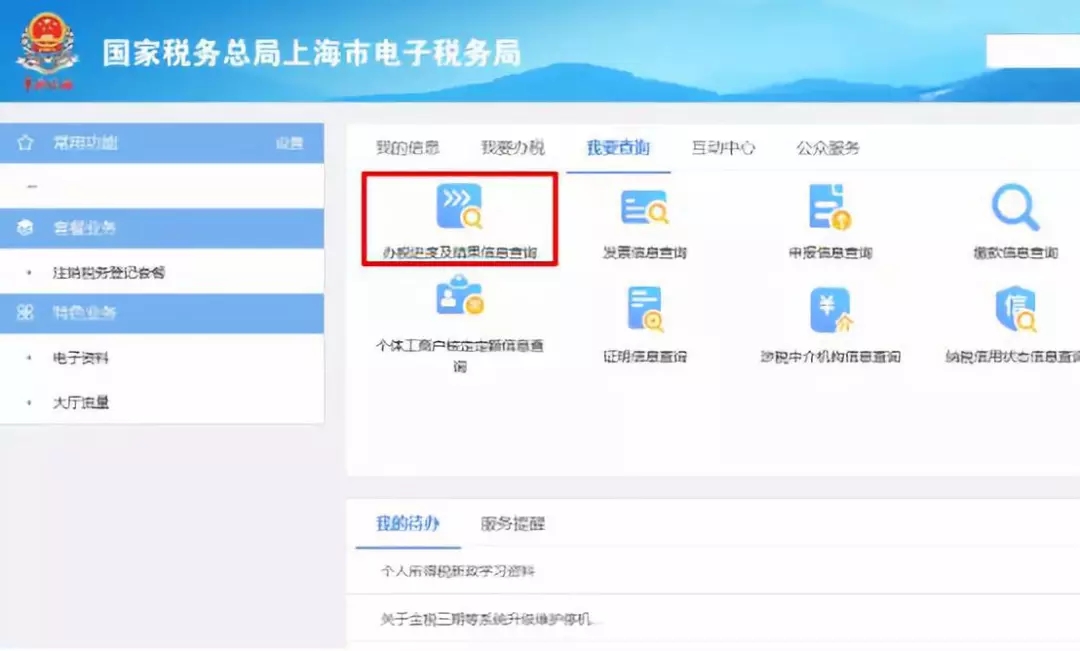The image size is (1080, 651).
Task: Open 办税进度及结果信息查询 icon
Action: (x=459, y=206)
